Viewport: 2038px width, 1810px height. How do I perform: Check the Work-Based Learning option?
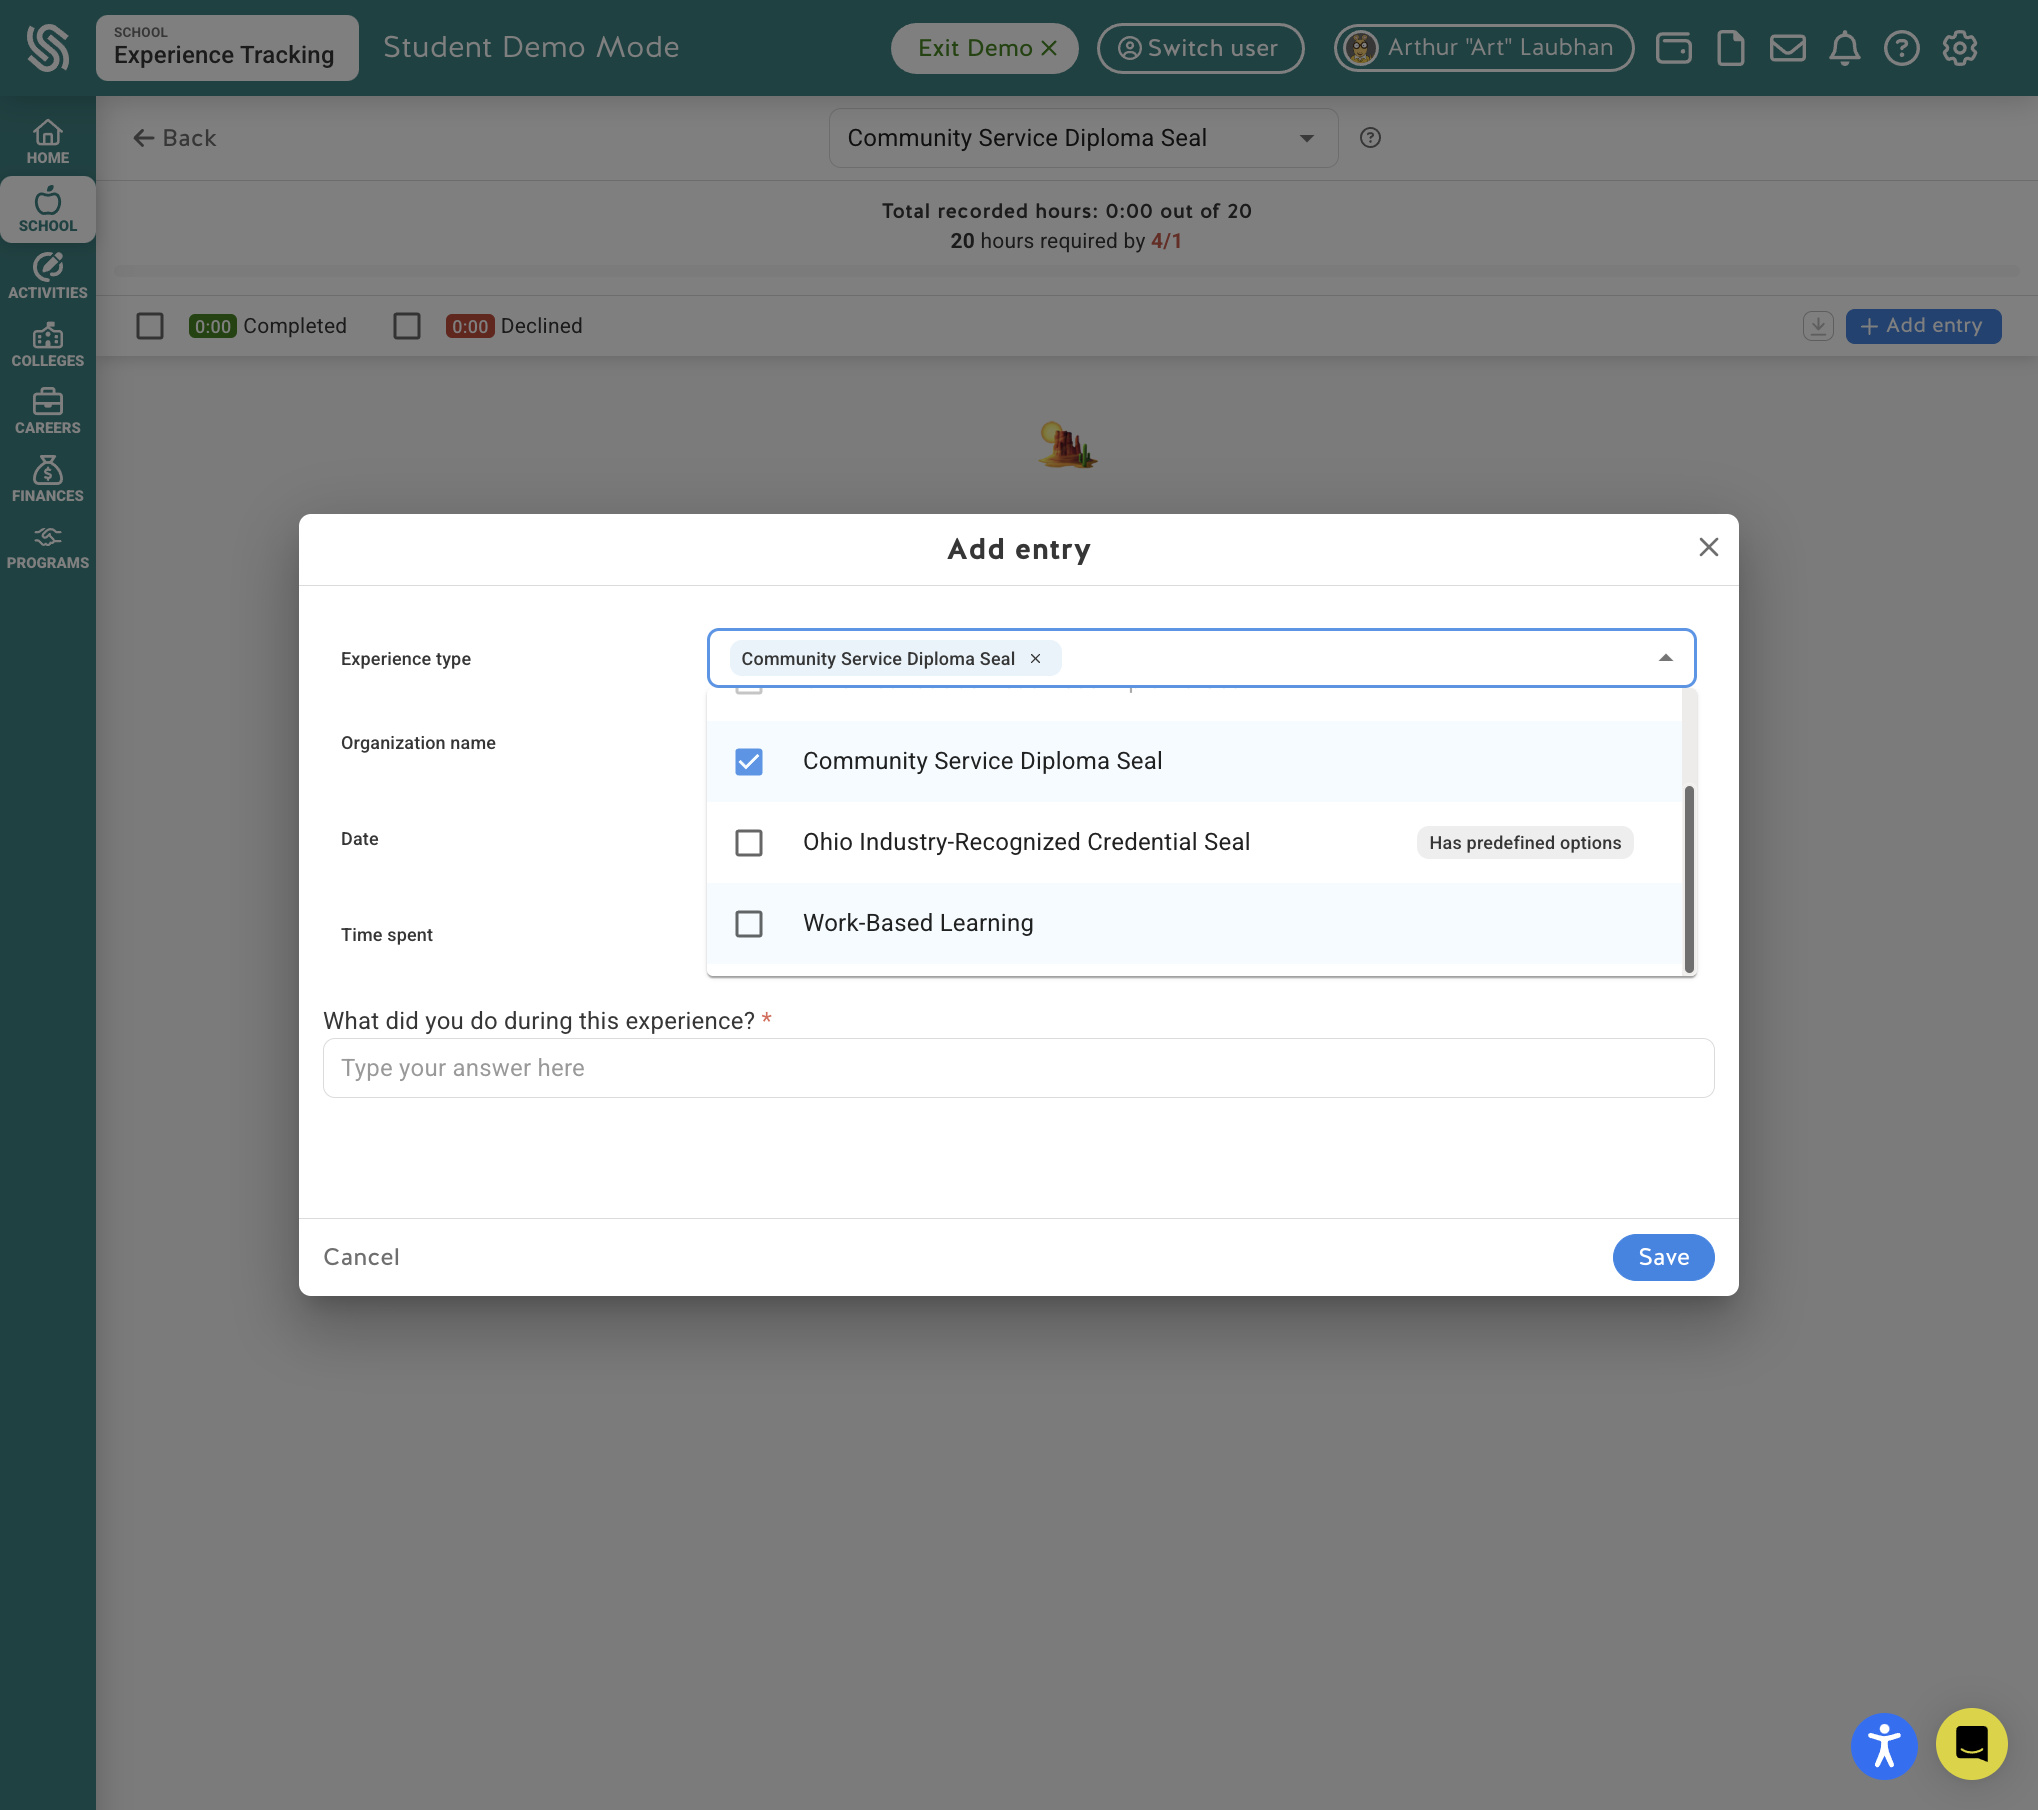tap(749, 924)
